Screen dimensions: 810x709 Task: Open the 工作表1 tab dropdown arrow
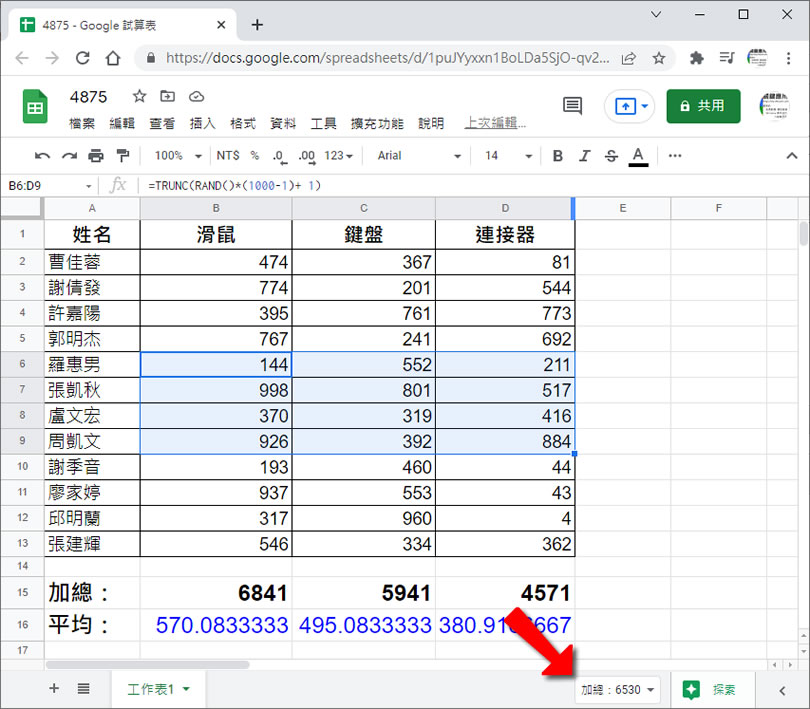coord(186,689)
